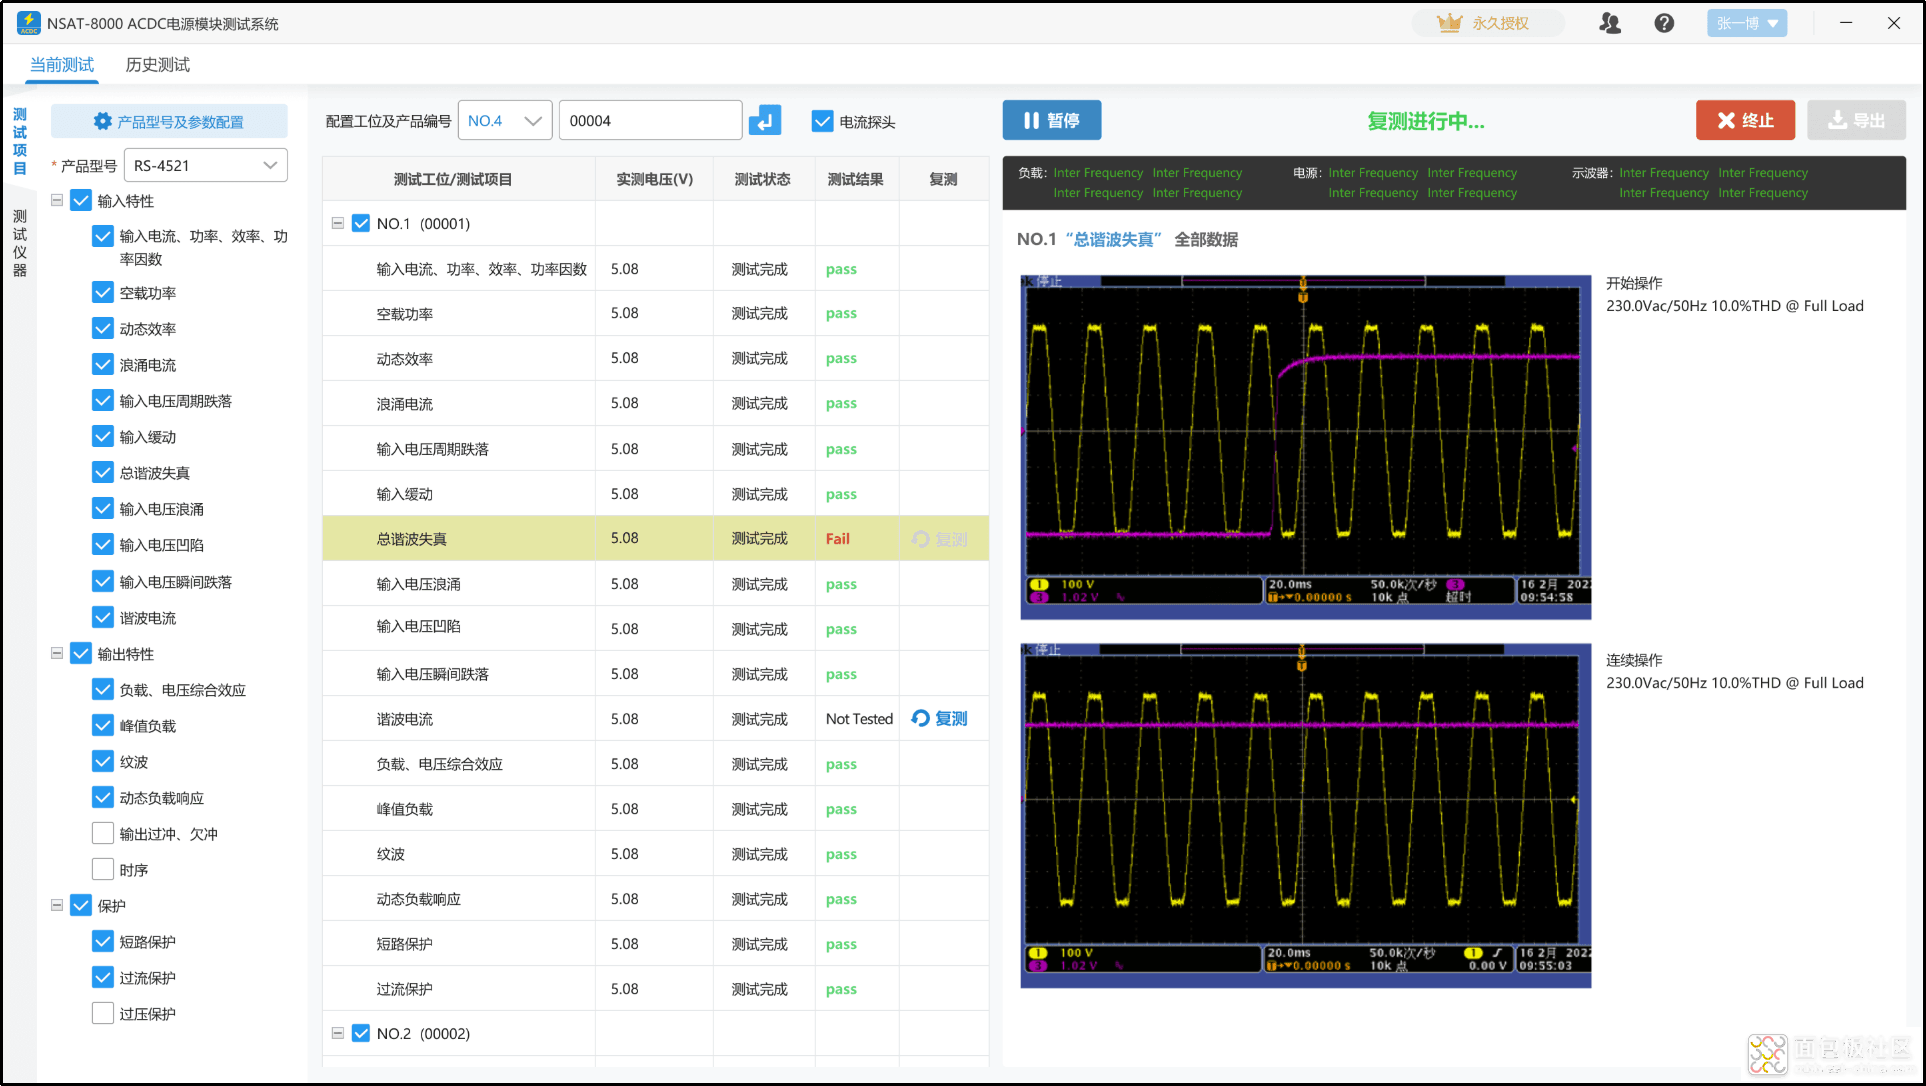Uncheck 输出特性 group checkbox
The image size is (1926, 1086).
click(82, 654)
